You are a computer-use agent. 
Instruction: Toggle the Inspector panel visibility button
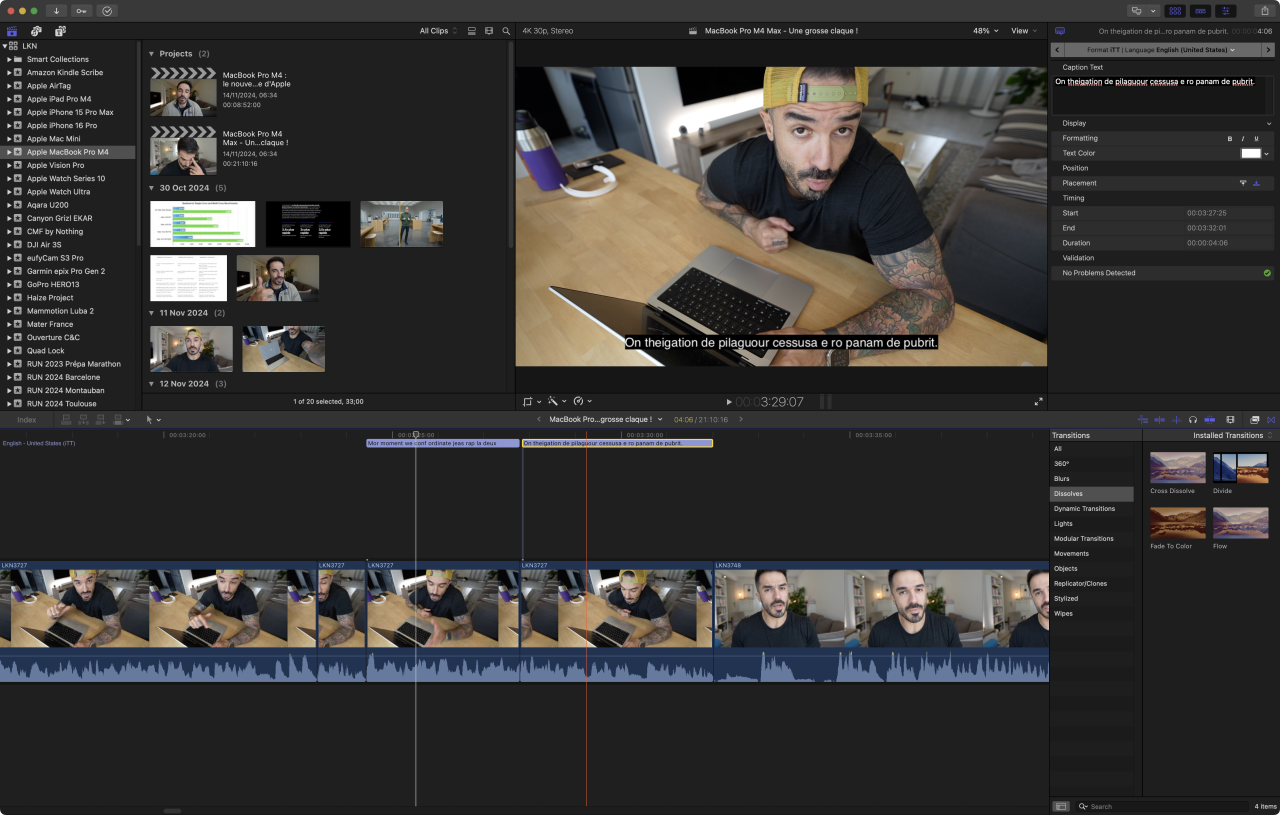pyautogui.click(x=1225, y=10)
